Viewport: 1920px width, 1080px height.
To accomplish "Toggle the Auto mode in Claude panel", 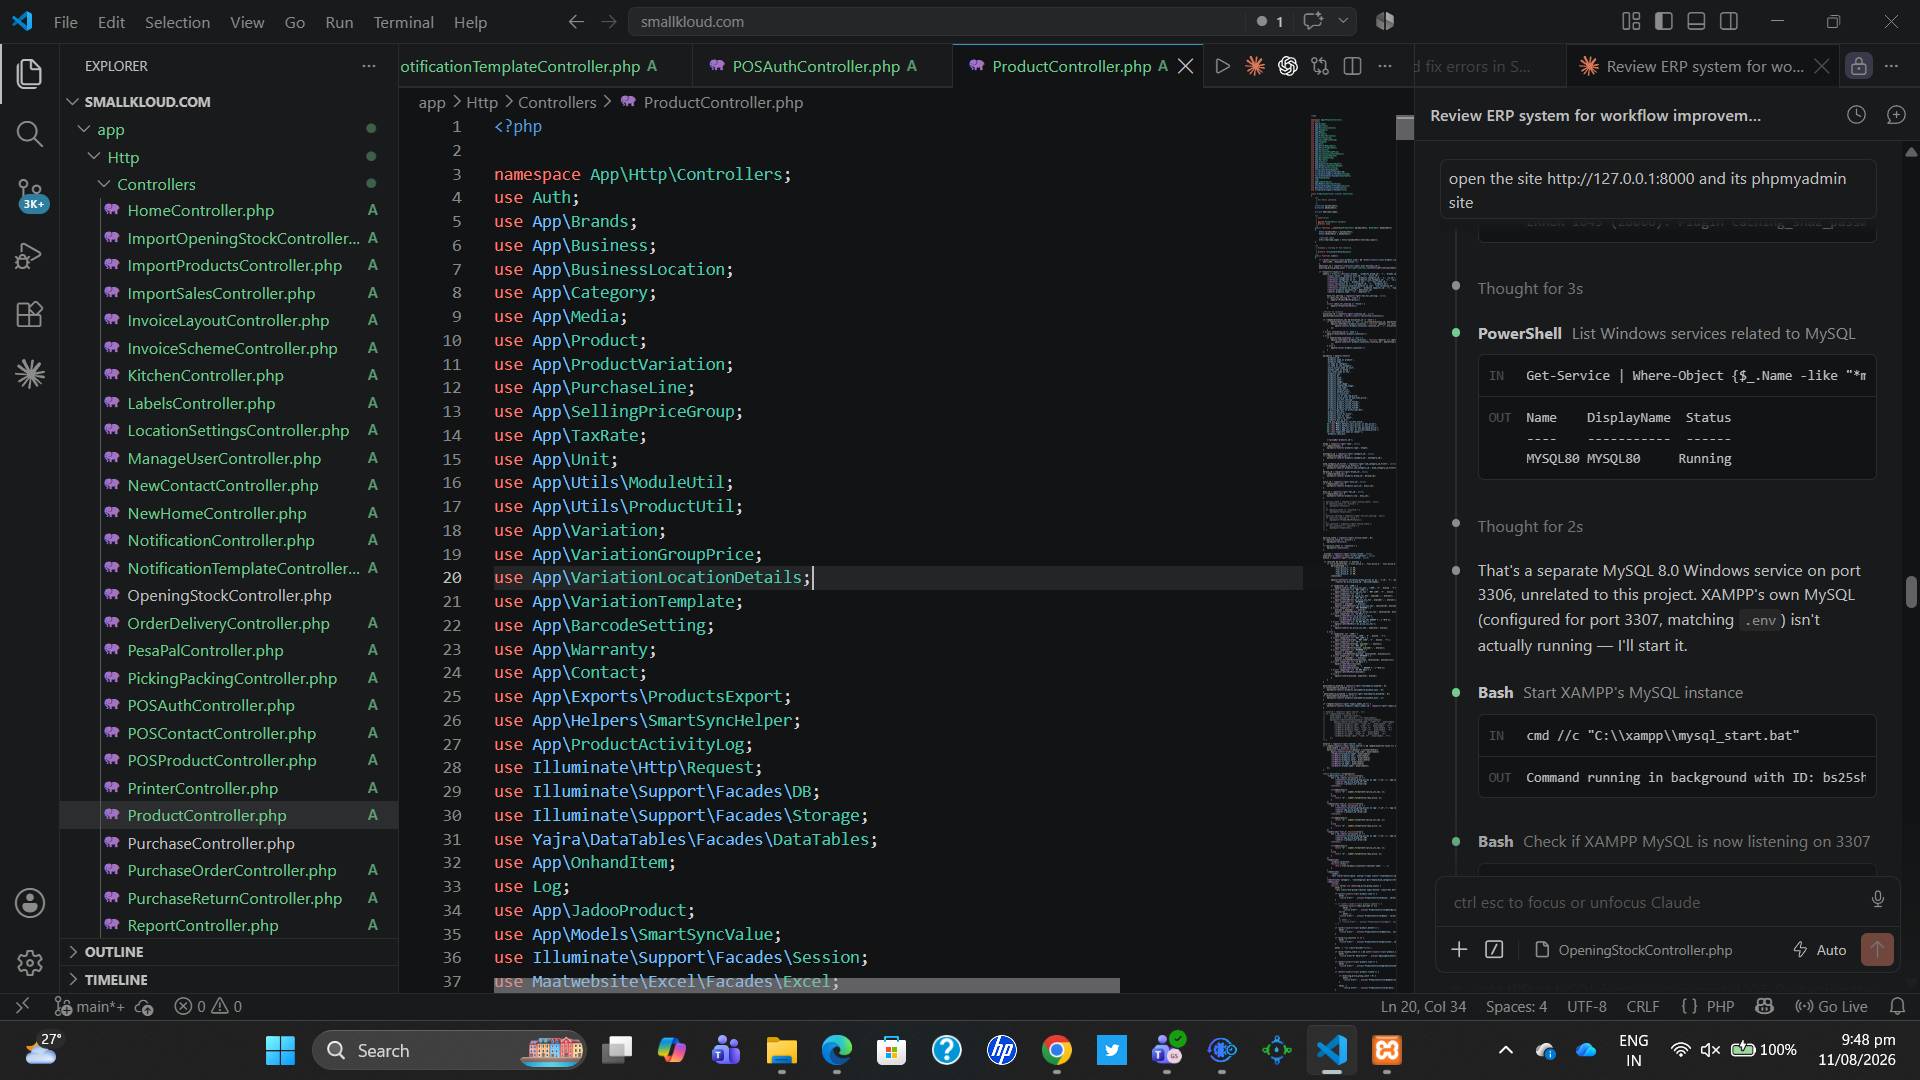I will tap(1819, 950).
